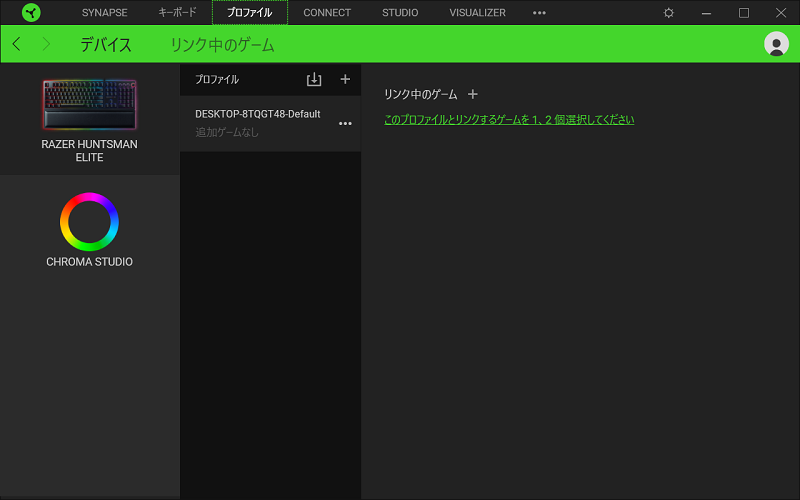Maximize the Razer Synapse window
Viewport: 800px width, 500px height.
pos(744,13)
